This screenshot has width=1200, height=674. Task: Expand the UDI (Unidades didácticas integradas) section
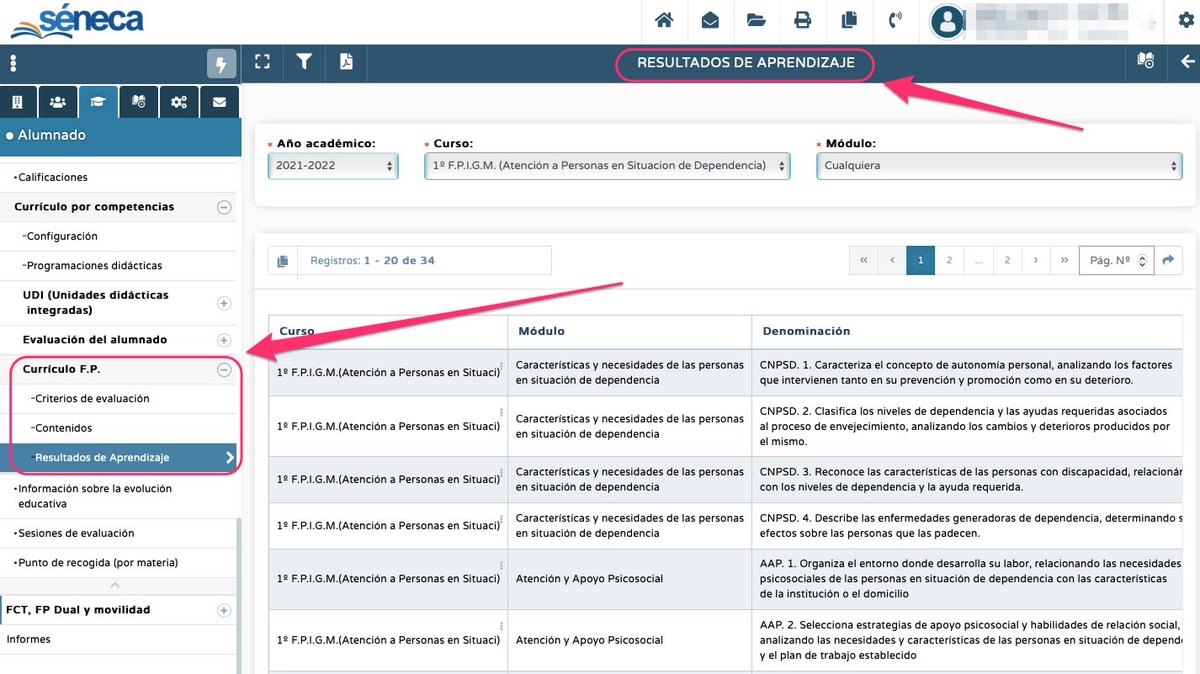225,303
